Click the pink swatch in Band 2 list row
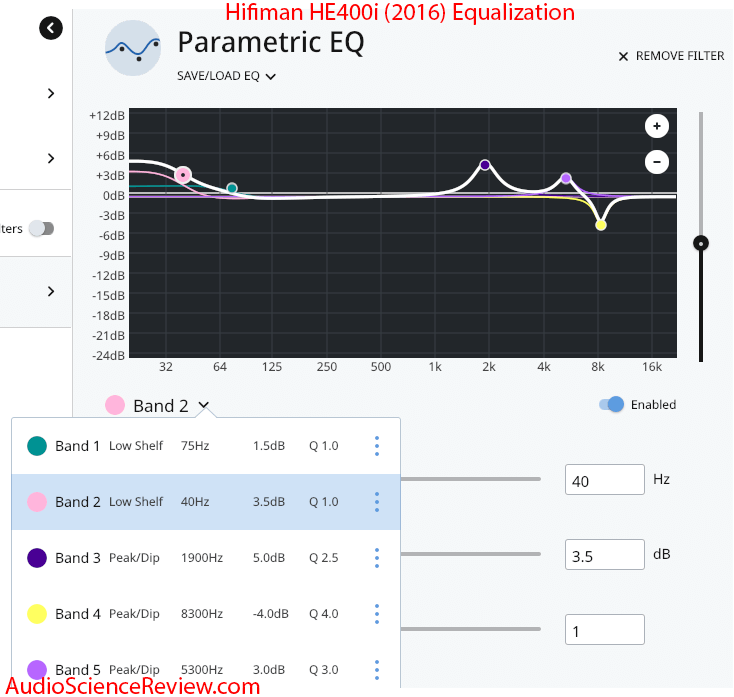Image resolution: width=734 pixels, height=697 pixels. (x=37, y=502)
